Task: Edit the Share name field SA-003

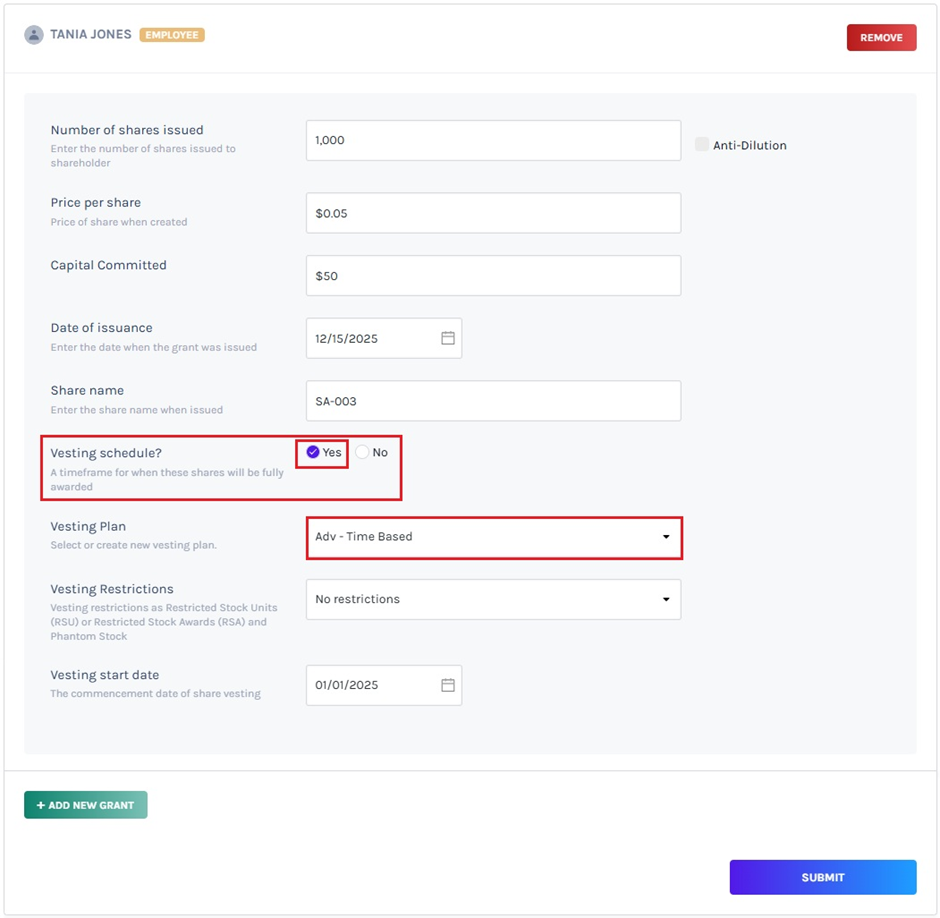Action: coord(492,401)
